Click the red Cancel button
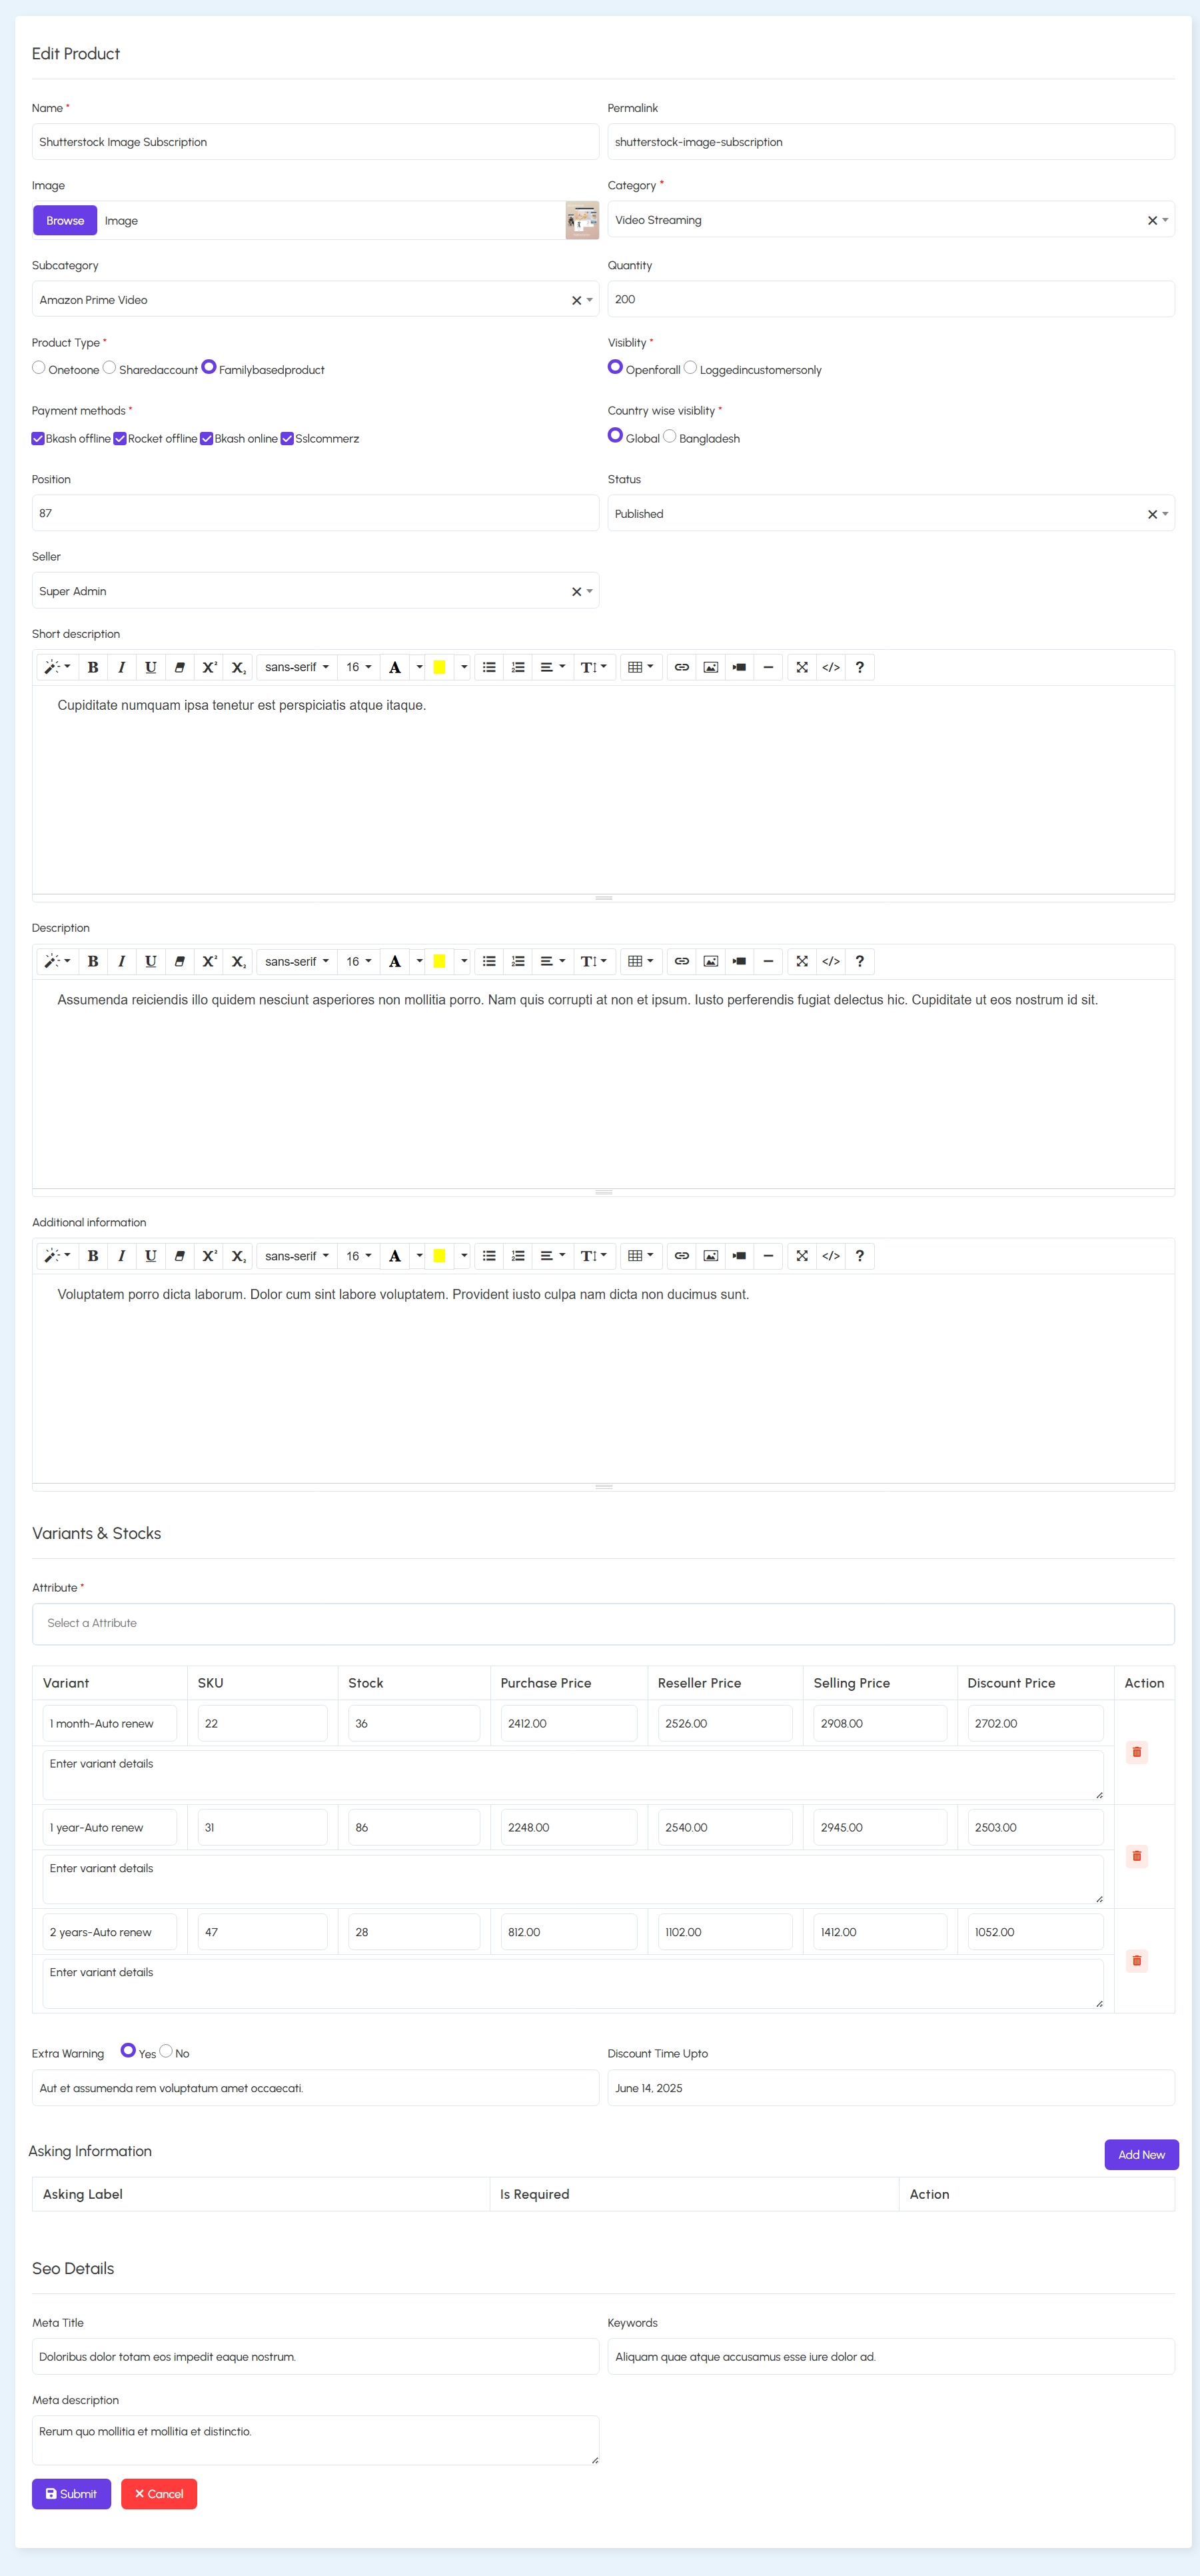This screenshot has width=1200, height=2576. (159, 2494)
